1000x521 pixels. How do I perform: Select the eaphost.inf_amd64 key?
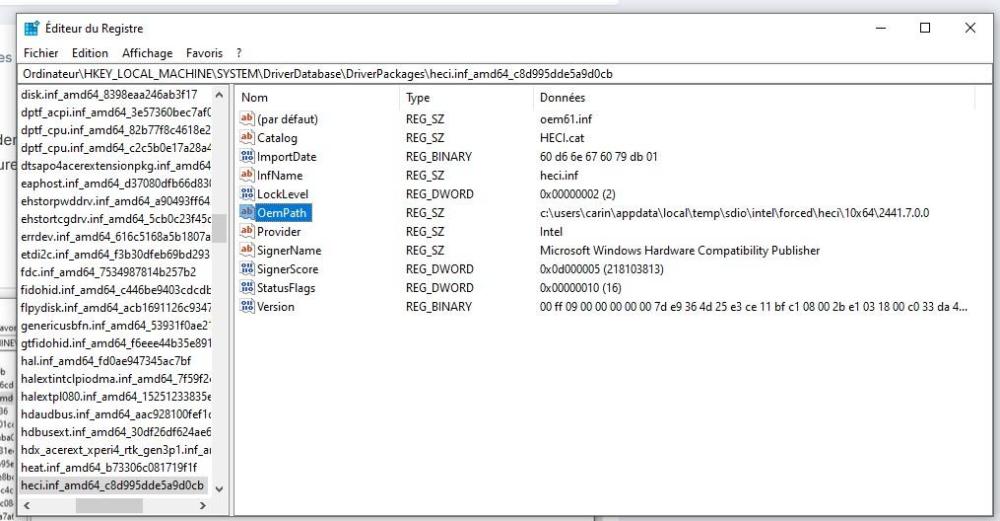115,183
